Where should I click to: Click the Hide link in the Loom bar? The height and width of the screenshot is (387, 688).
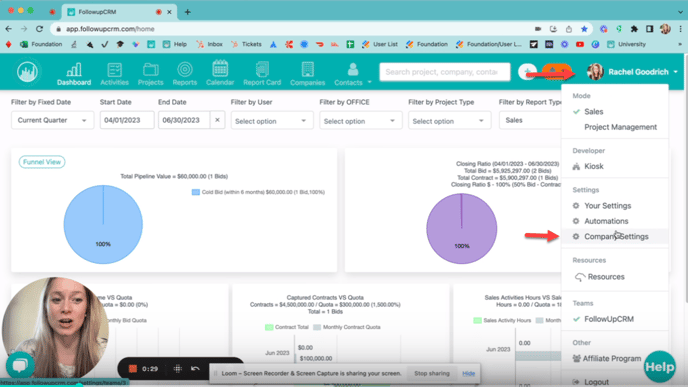(469, 373)
